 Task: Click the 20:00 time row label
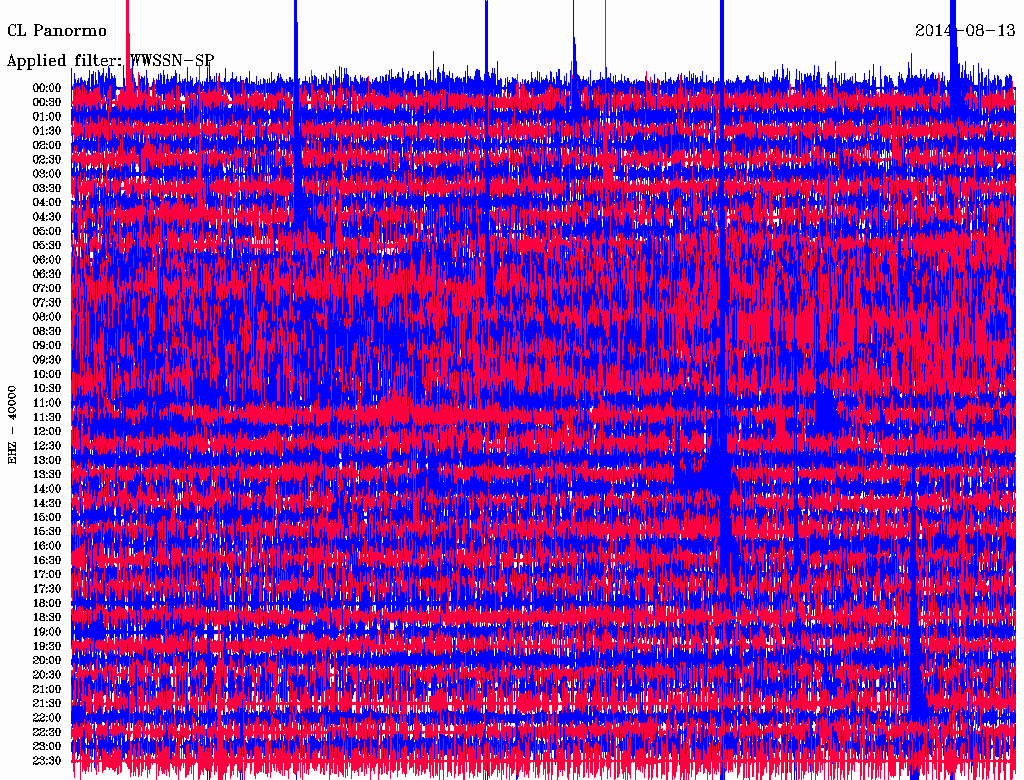(x=47, y=661)
